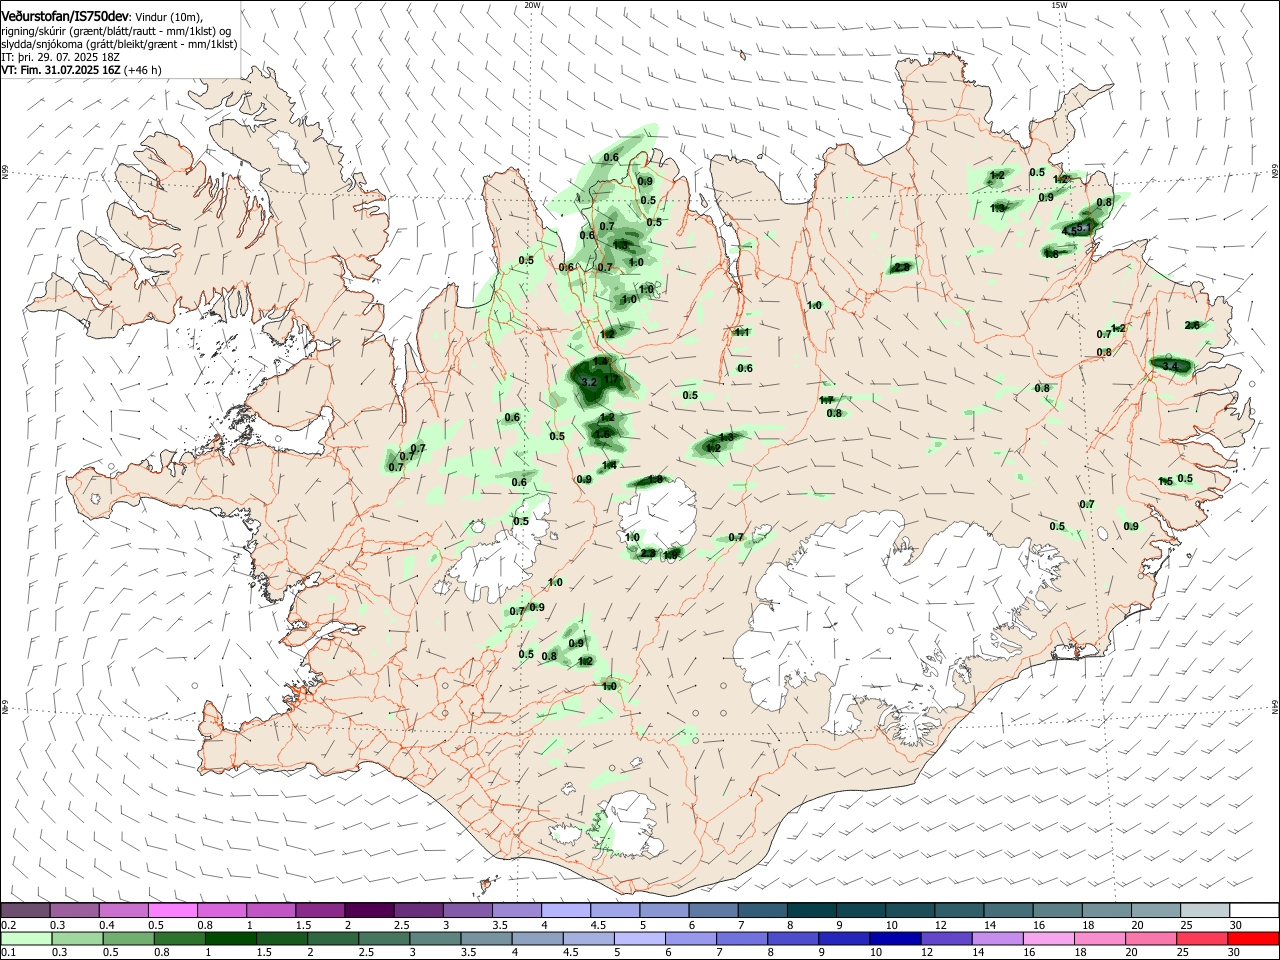Click the 3.2 precipitation value on the map
The image size is (1280, 960).
[589, 382]
